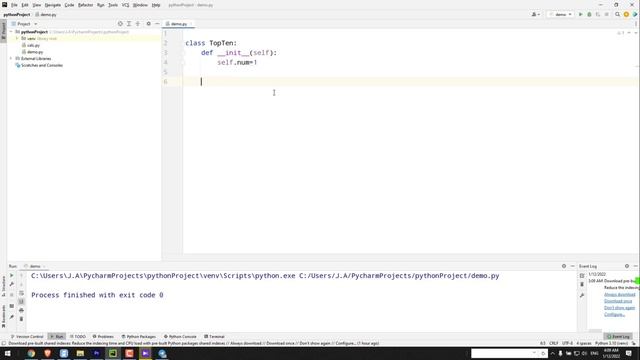Open the VCS menu

[125, 5]
